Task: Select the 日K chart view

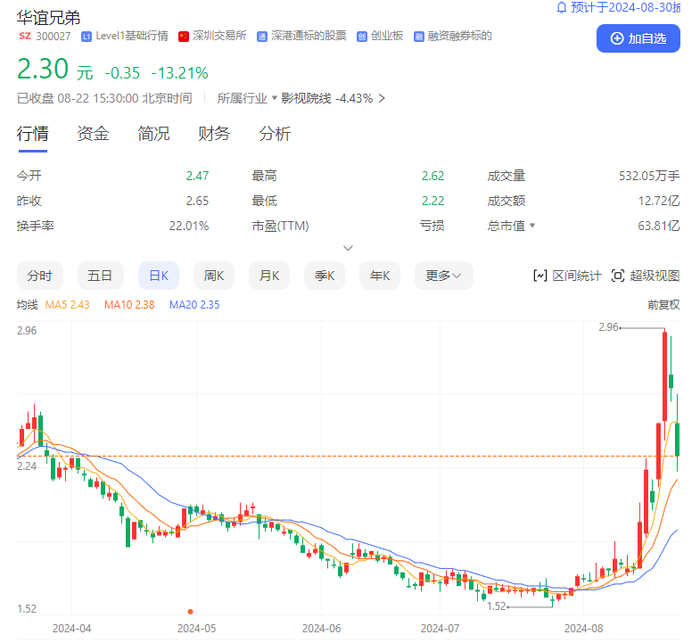Action: click(x=158, y=276)
